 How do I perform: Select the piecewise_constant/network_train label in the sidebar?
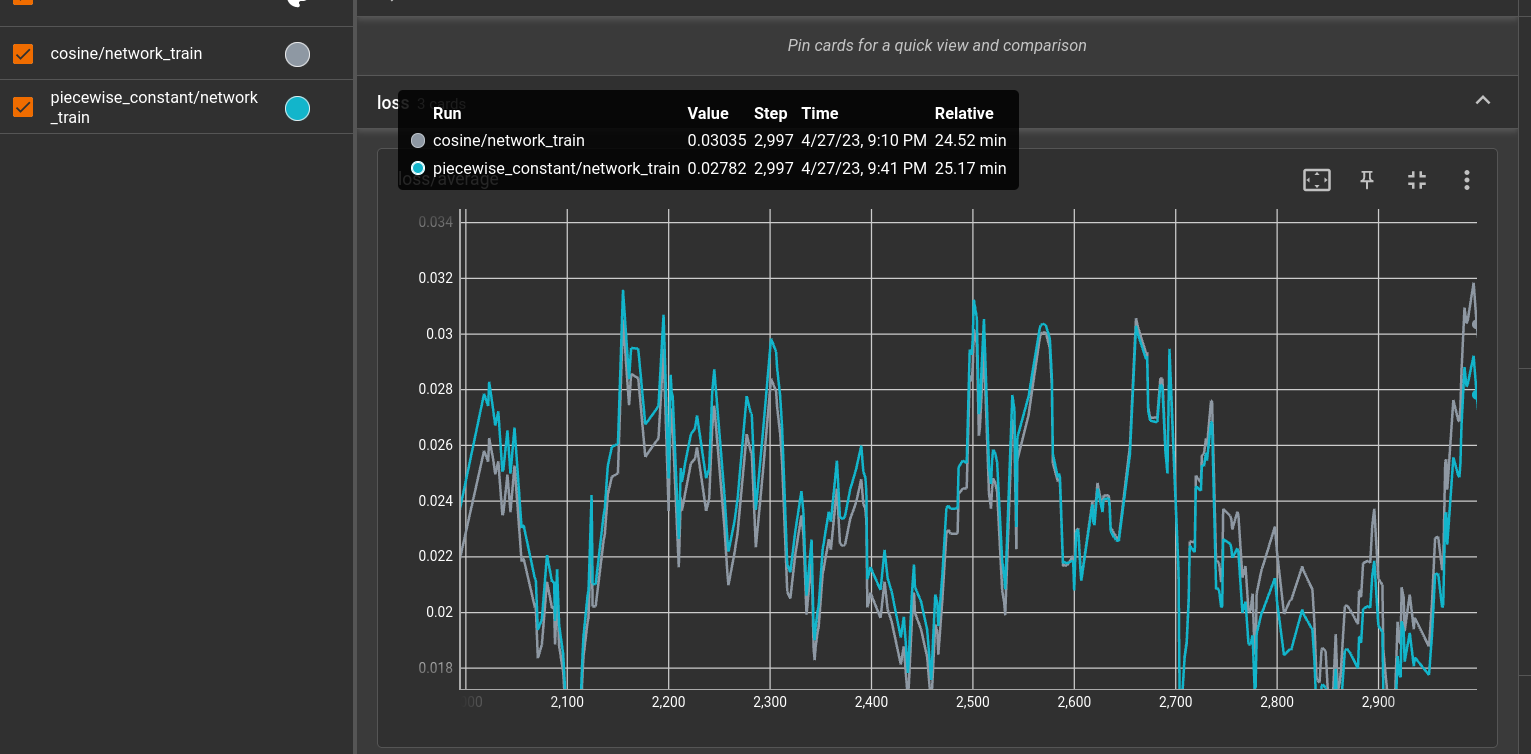click(154, 107)
